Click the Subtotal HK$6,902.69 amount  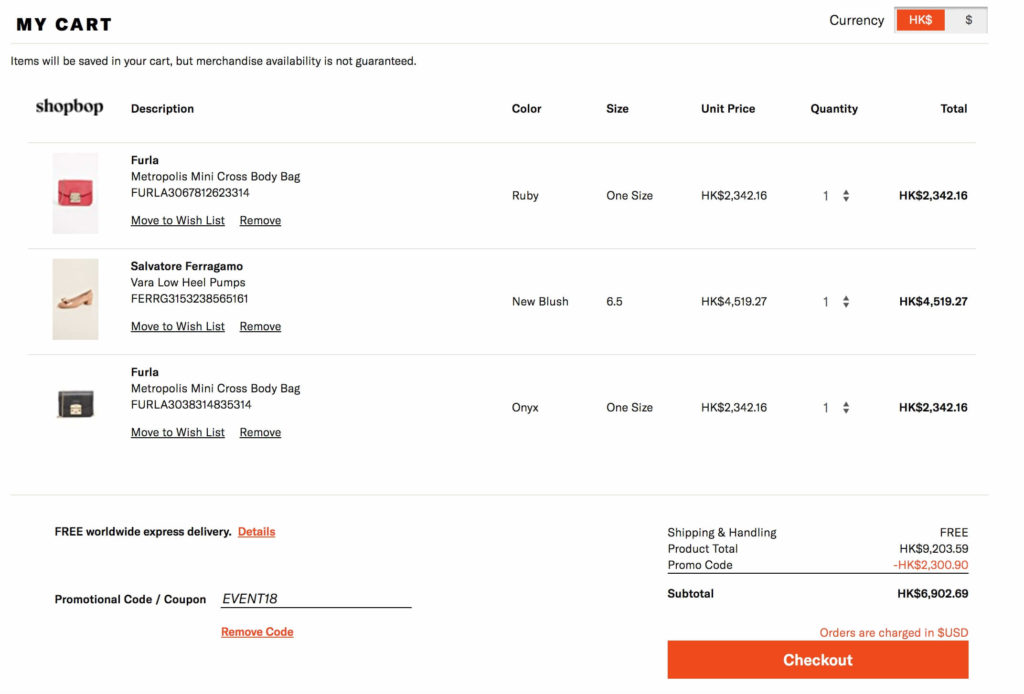tap(933, 593)
